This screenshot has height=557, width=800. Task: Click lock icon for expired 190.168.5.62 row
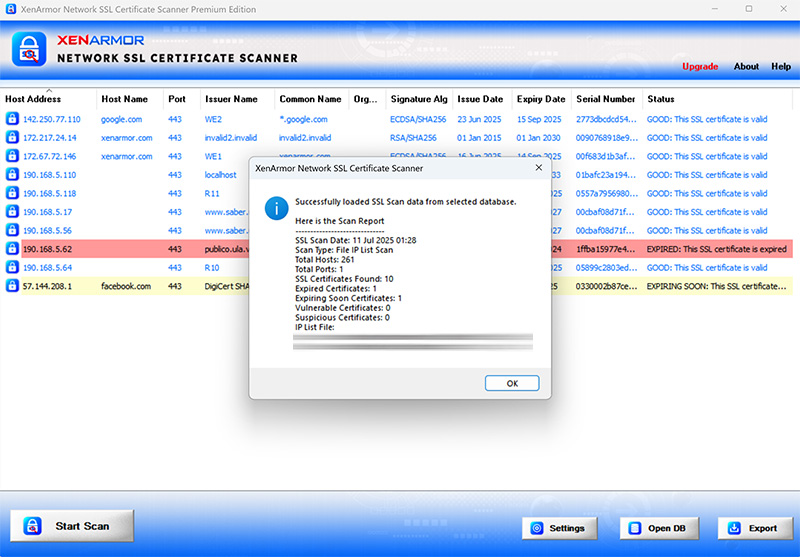click(12, 249)
